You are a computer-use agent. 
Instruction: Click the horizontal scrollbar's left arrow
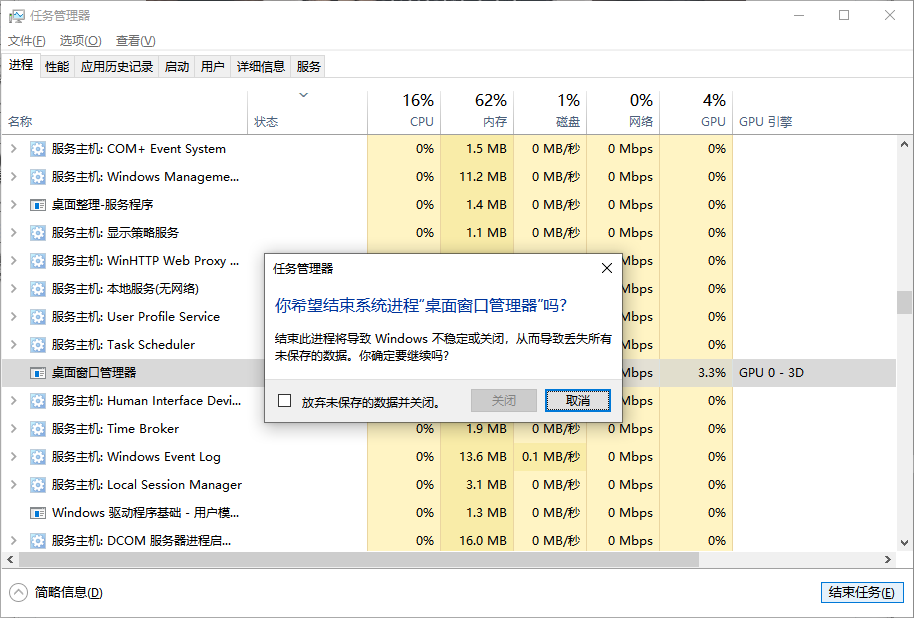coord(10,559)
